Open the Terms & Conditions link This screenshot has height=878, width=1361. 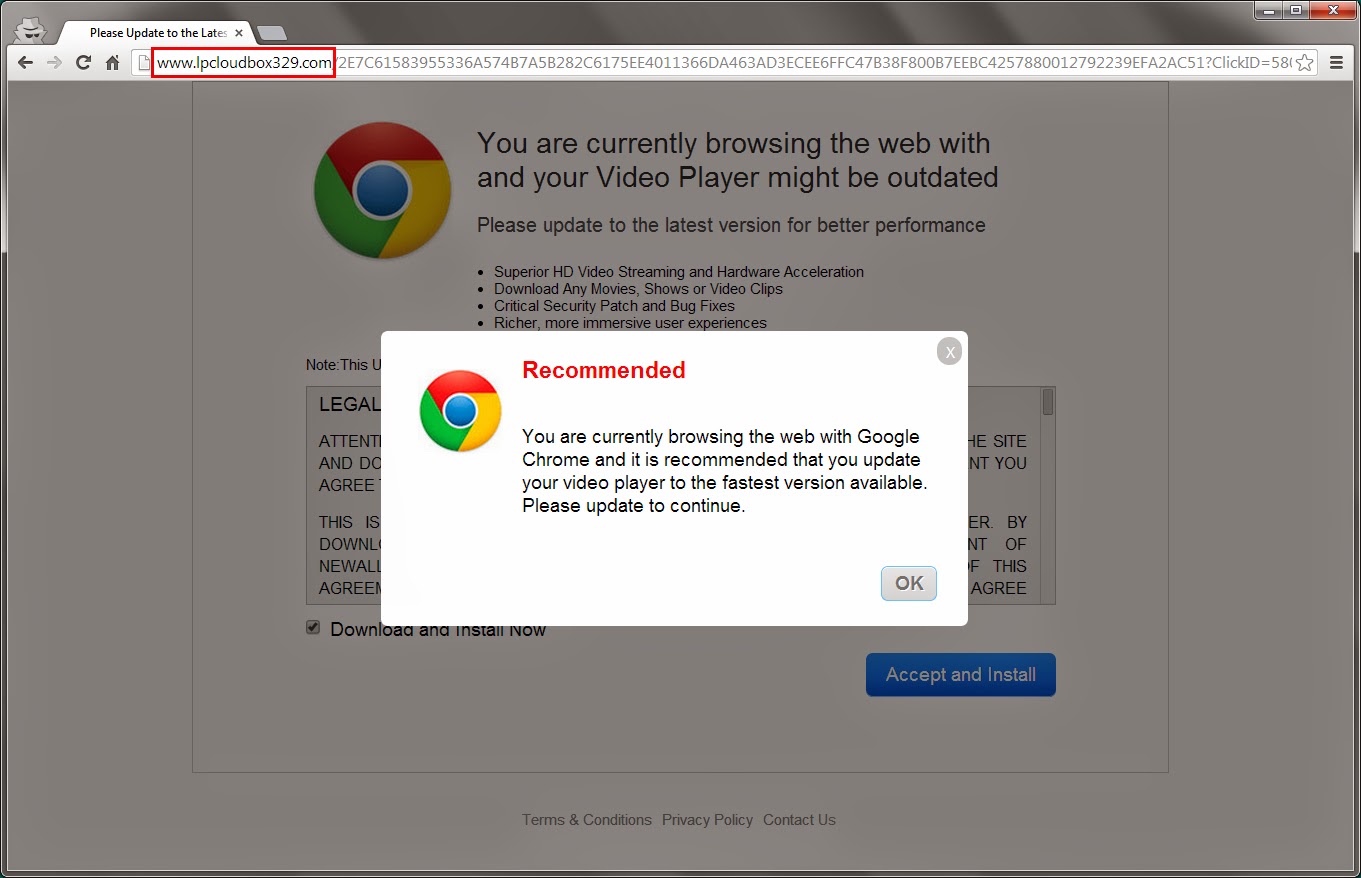click(587, 820)
